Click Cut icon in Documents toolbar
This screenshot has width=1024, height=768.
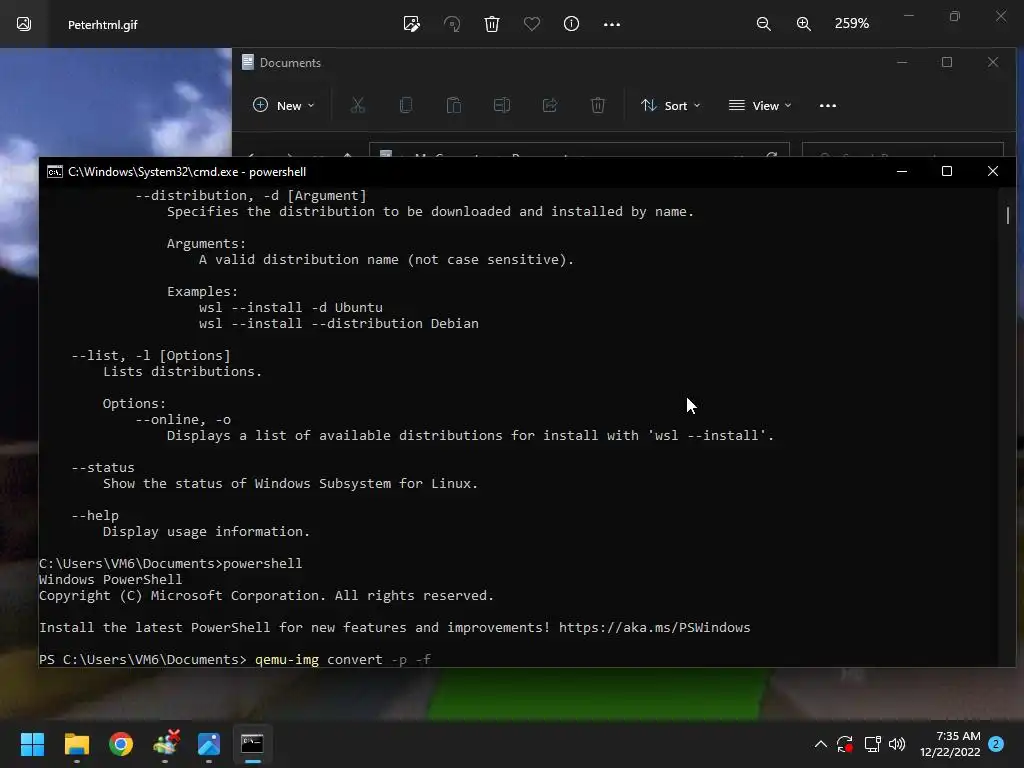tap(357, 105)
